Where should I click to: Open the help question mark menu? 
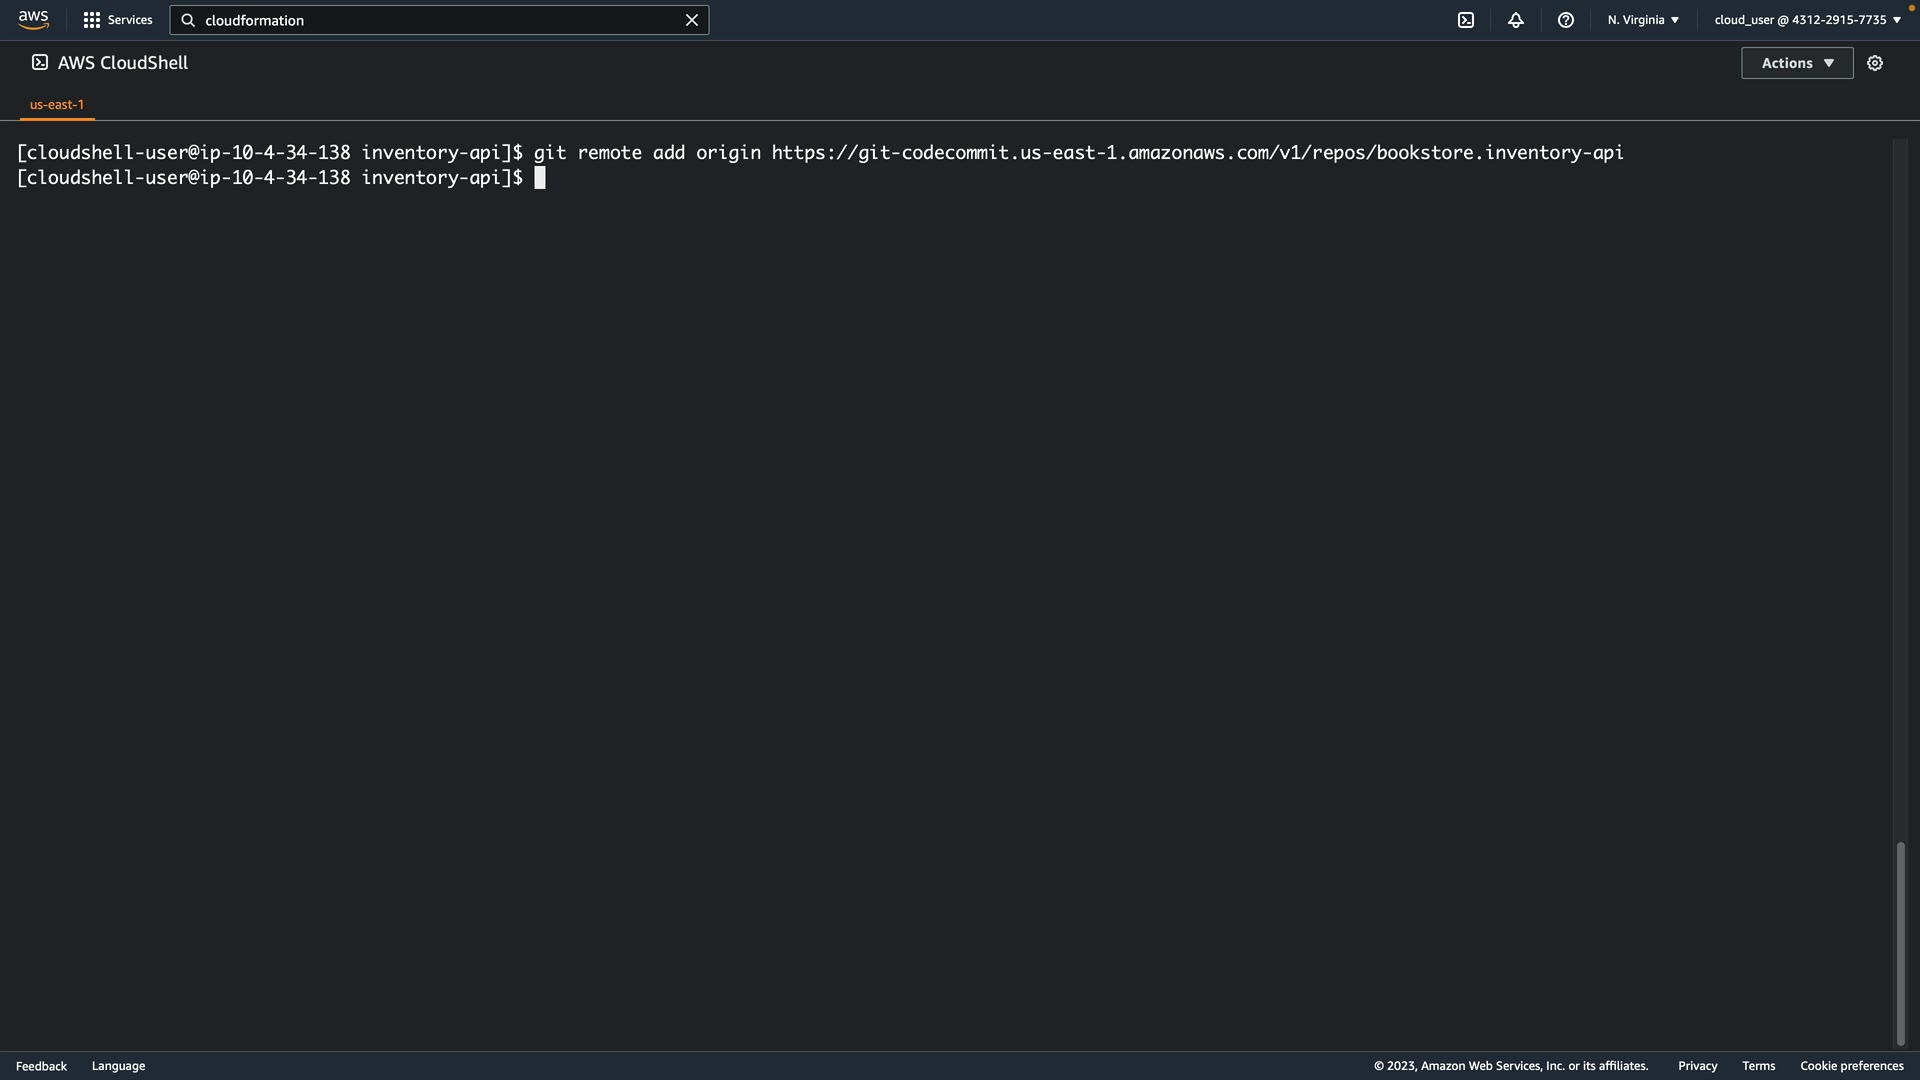pyautogui.click(x=1566, y=20)
